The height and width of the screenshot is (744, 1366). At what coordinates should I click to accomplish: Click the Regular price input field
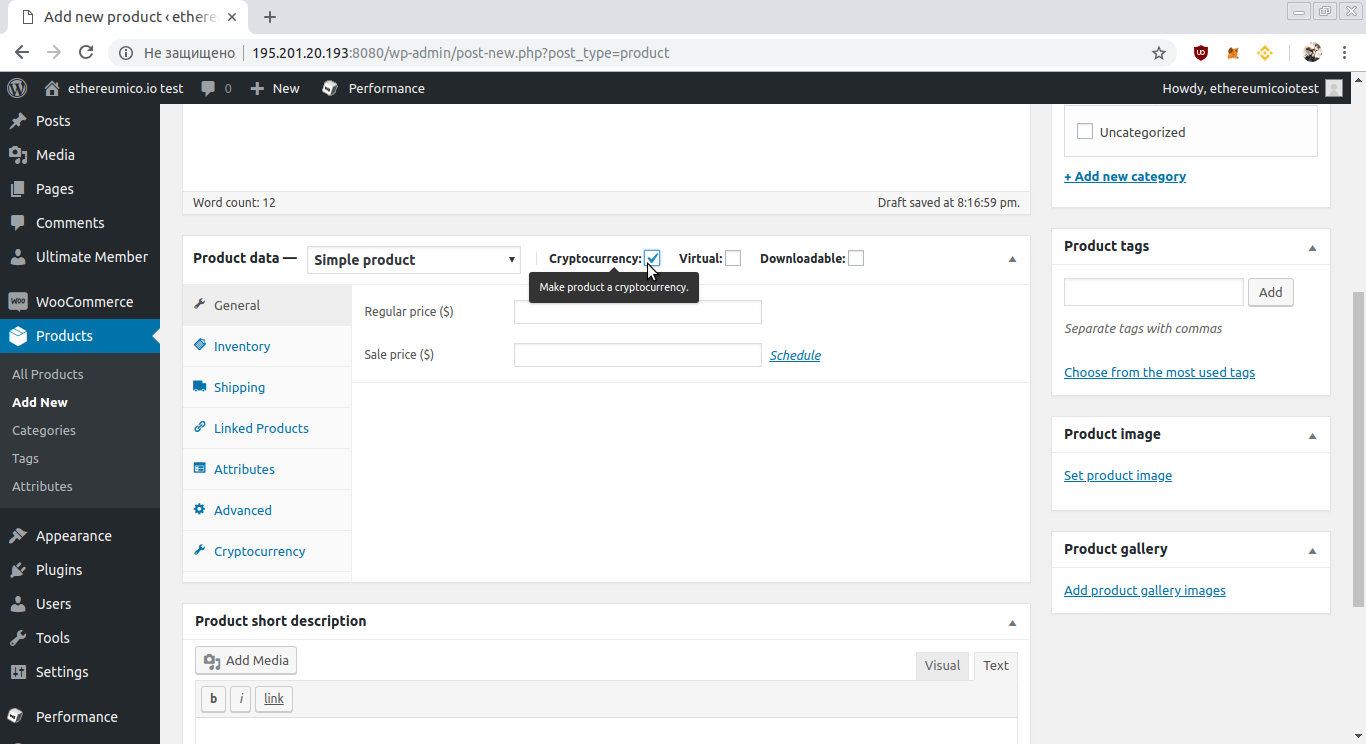coord(638,312)
